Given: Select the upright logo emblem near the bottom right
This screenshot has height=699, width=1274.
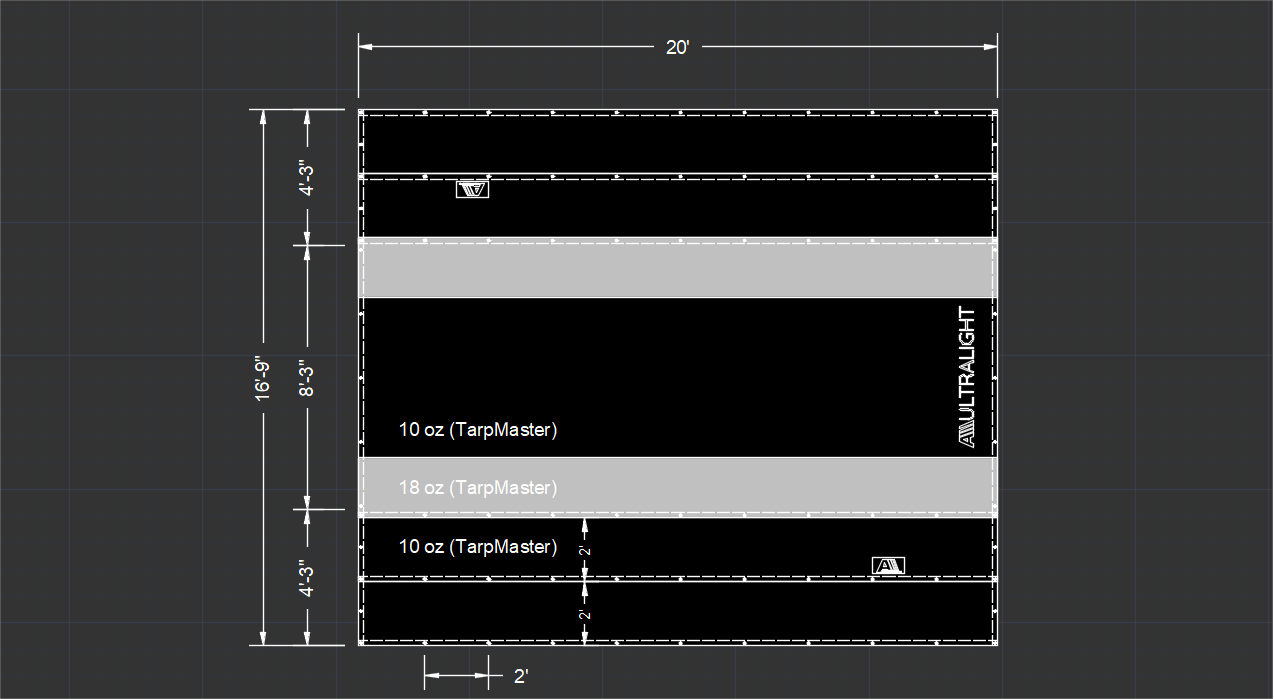Looking at the screenshot, I should tap(888, 566).
